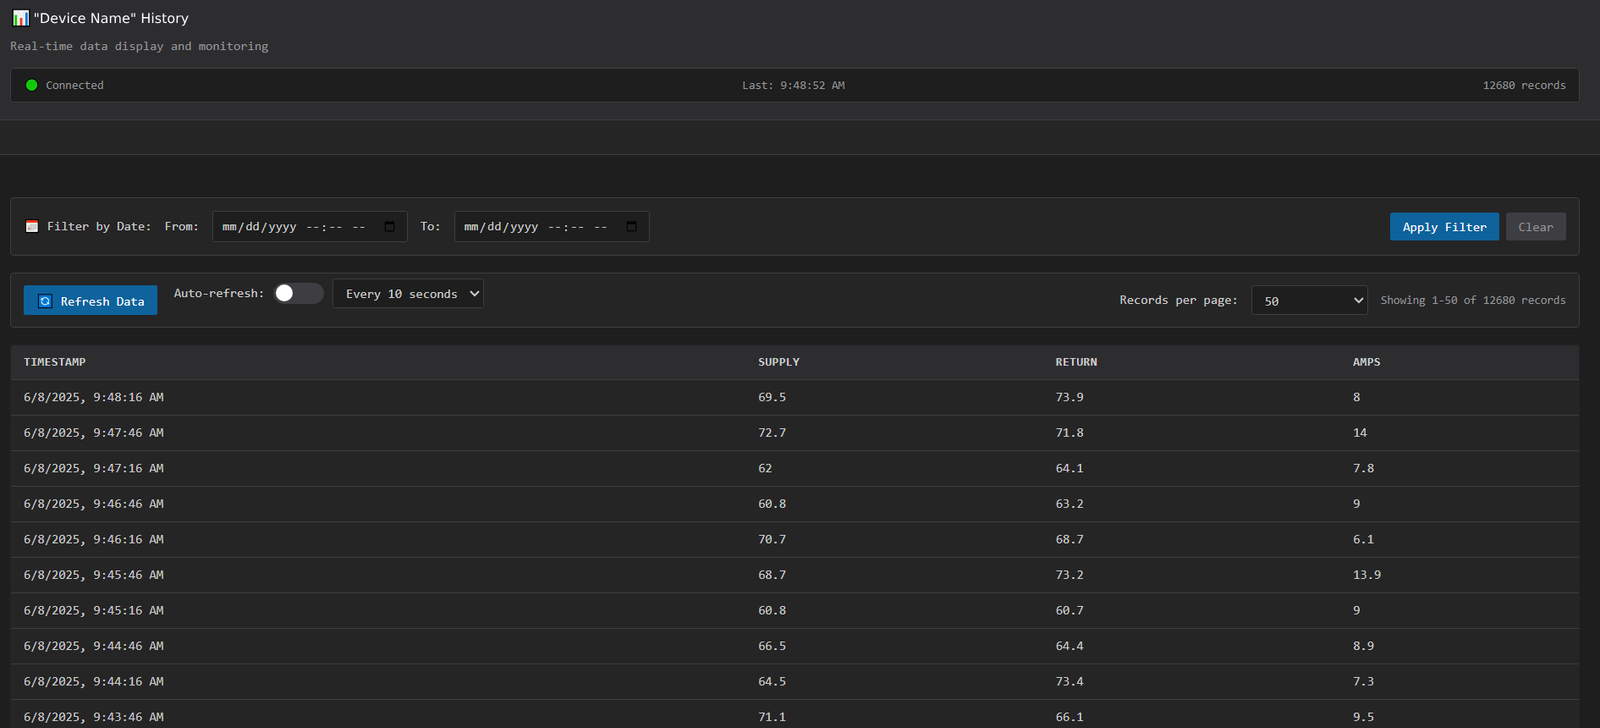Image resolution: width=1600 pixels, height=728 pixels.
Task: Select the 6/8/2025, 9:46:16 AM timestamp cell
Action: coord(94,539)
